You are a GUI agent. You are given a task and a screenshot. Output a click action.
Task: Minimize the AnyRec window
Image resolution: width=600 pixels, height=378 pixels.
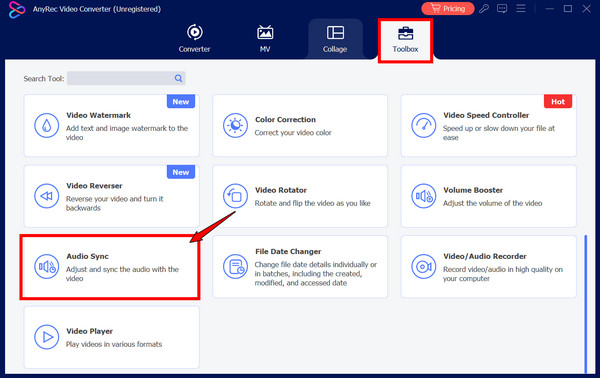549,8
